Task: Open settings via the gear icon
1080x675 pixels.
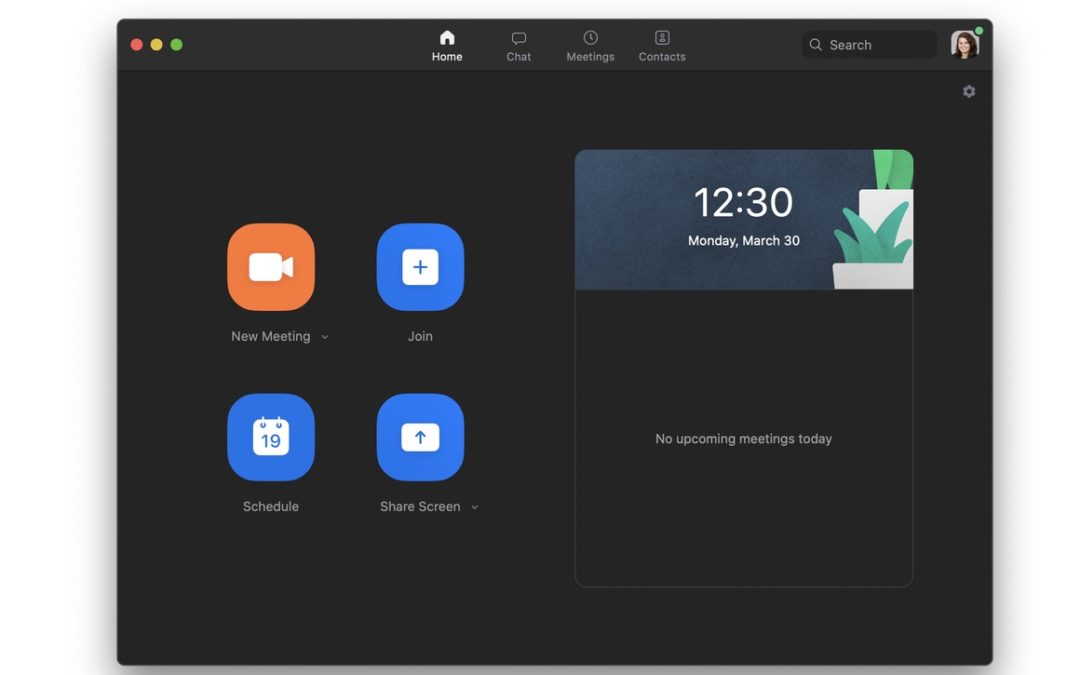Action: 968,92
